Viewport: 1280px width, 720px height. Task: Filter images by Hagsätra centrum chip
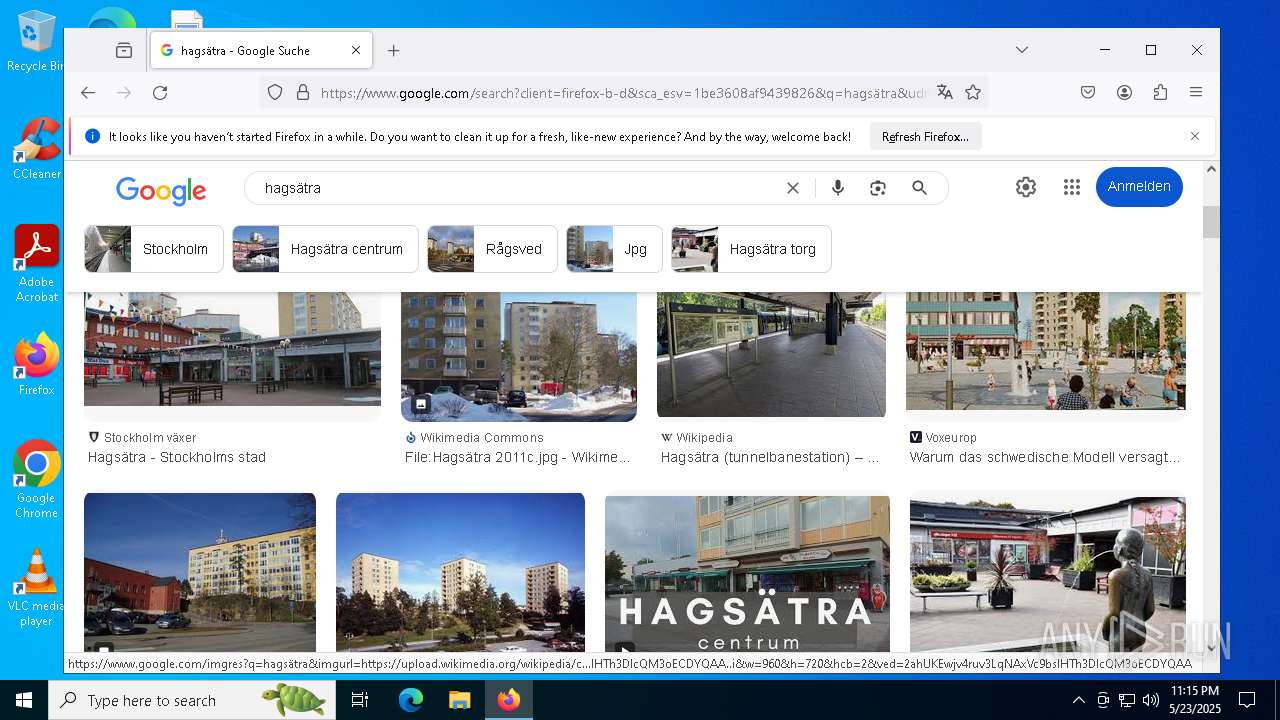pyautogui.click(x=325, y=249)
